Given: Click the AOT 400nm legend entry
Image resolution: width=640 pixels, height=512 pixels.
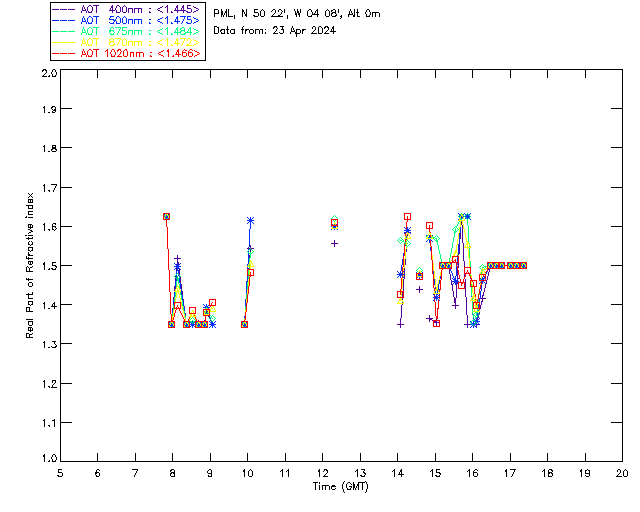Looking at the screenshot, I should coord(127,9).
